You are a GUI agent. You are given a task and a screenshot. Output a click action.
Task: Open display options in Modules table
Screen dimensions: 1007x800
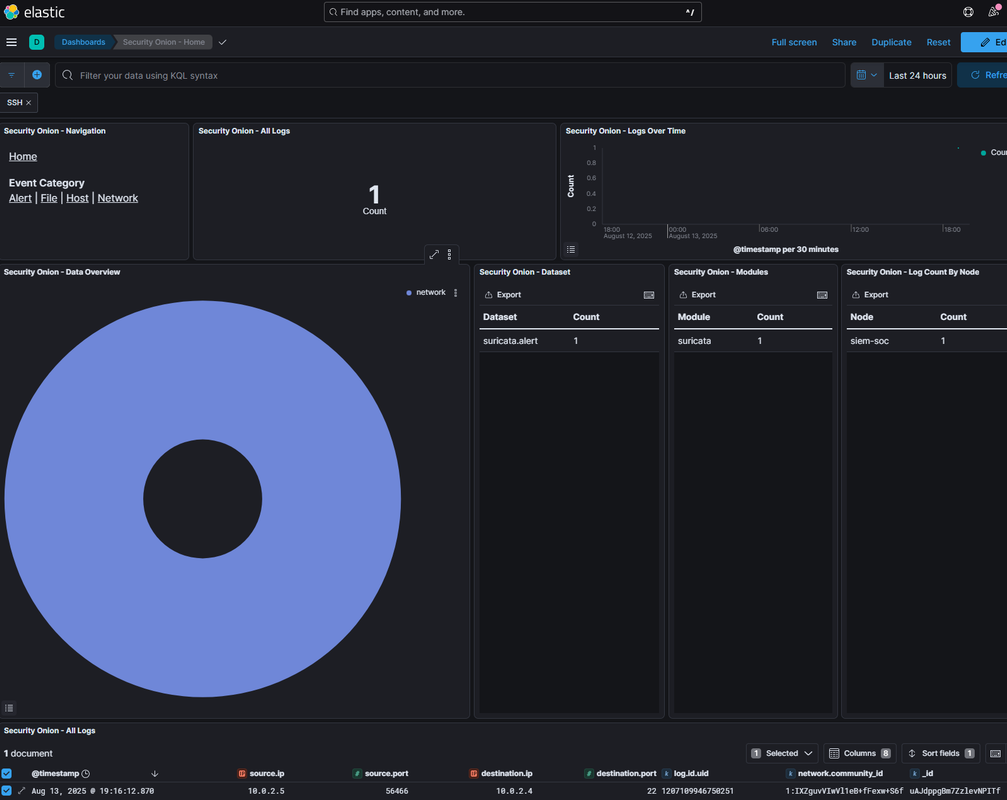pyautogui.click(x=821, y=295)
